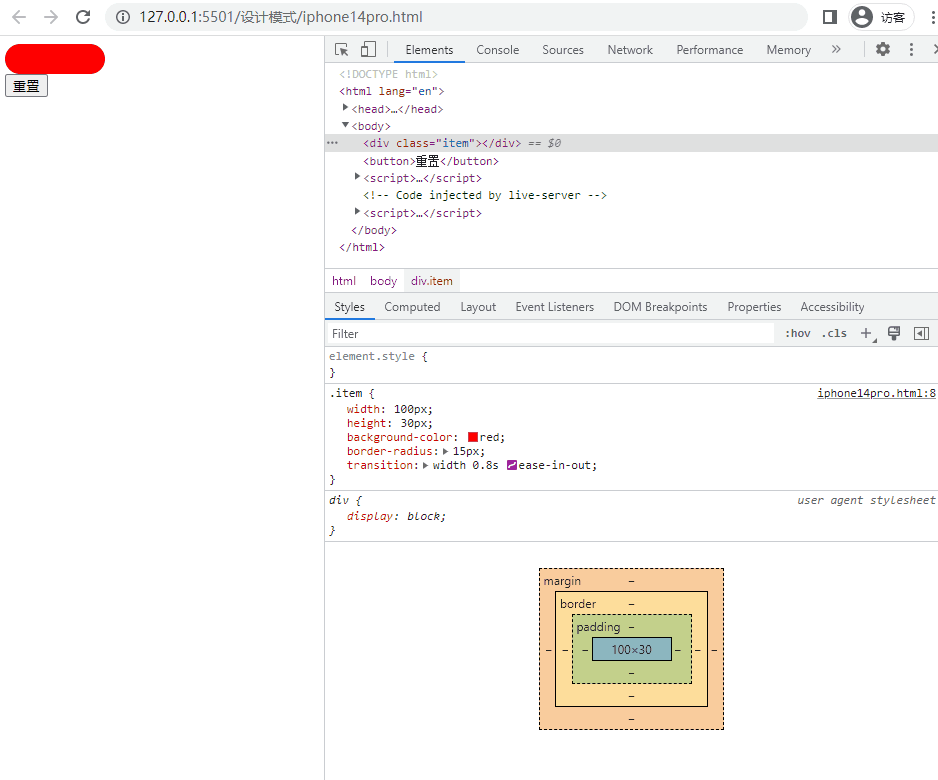Open iphone14pro.html:8 source link
Screen dimensions: 938x780
pos(876,393)
